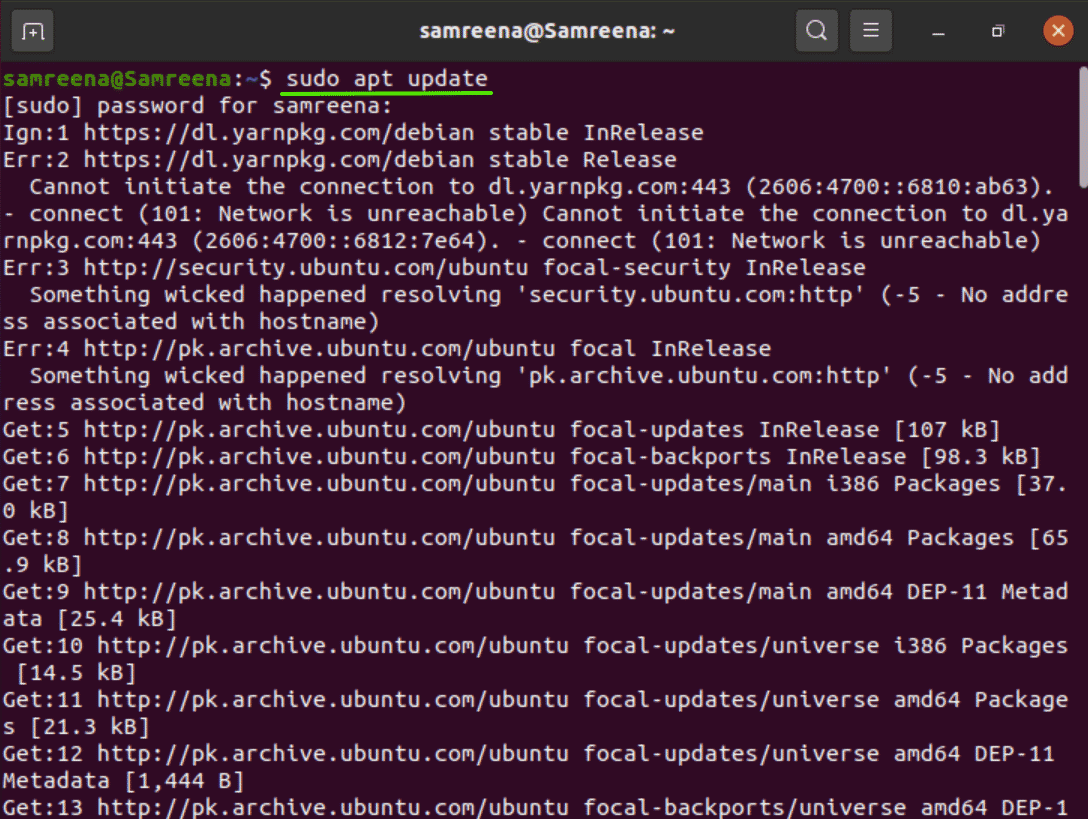The image size is (1088, 819).
Task: Open the hamburger menu in the title bar
Action: coord(871,31)
